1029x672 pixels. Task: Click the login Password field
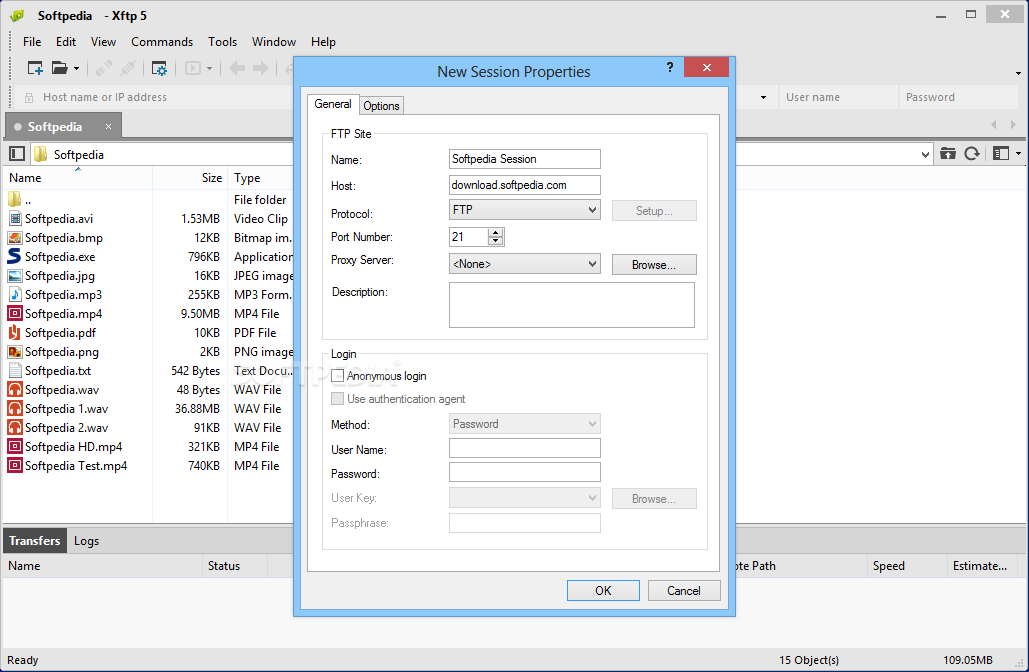point(524,472)
